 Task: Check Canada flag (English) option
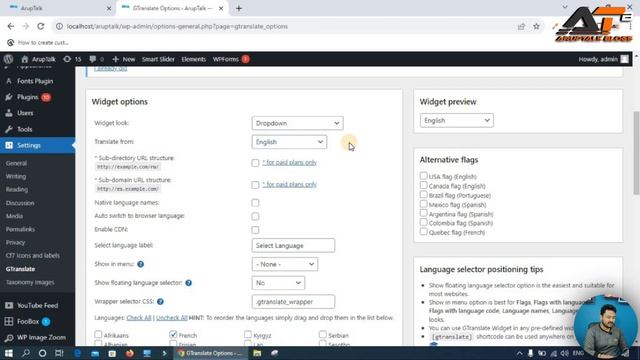[x=423, y=185]
